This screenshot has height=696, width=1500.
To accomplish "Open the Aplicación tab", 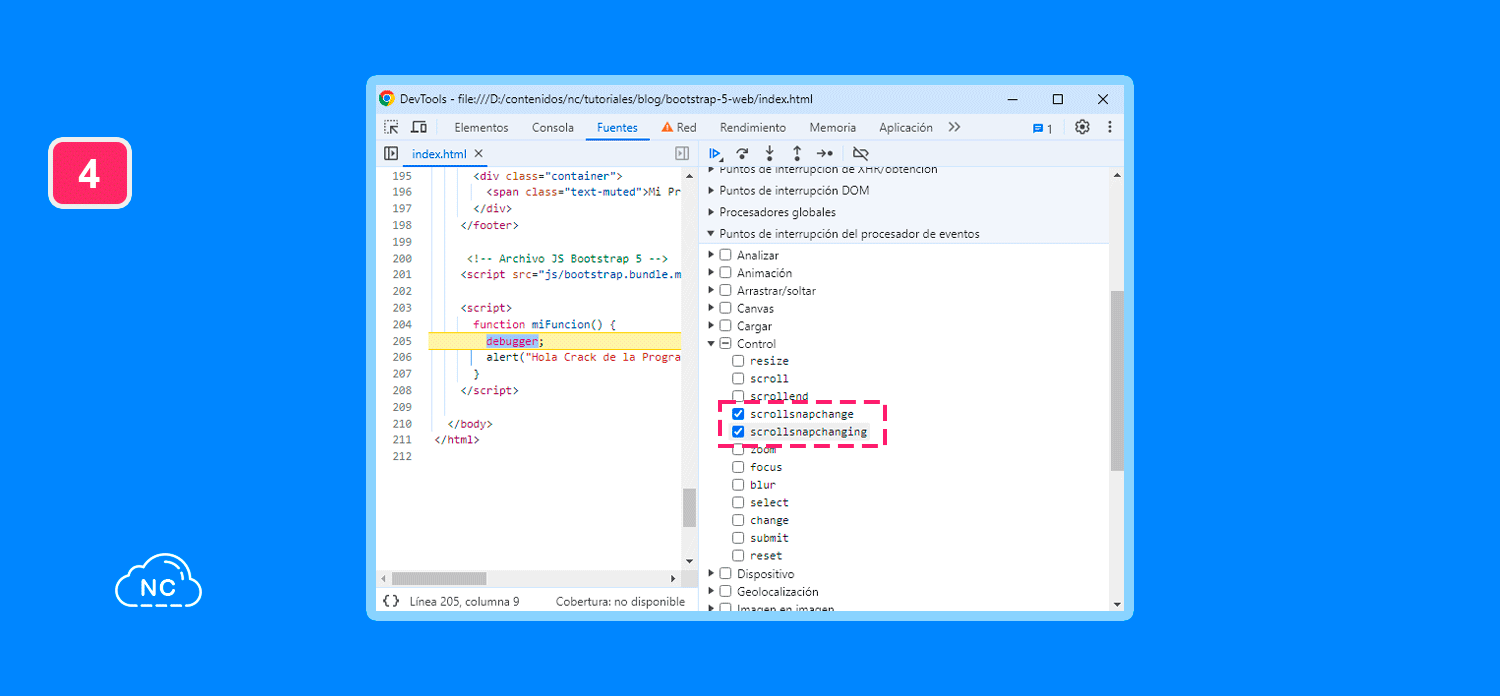I will [906, 127].
